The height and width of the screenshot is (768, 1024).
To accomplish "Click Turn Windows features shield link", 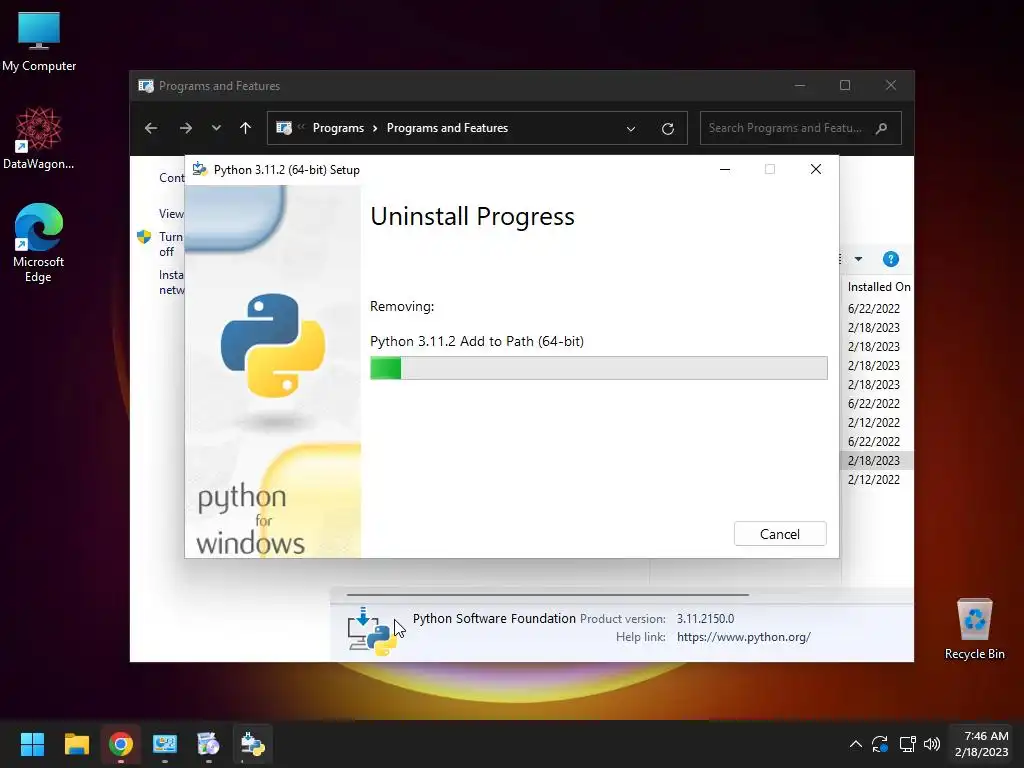I will coord(161,244).
